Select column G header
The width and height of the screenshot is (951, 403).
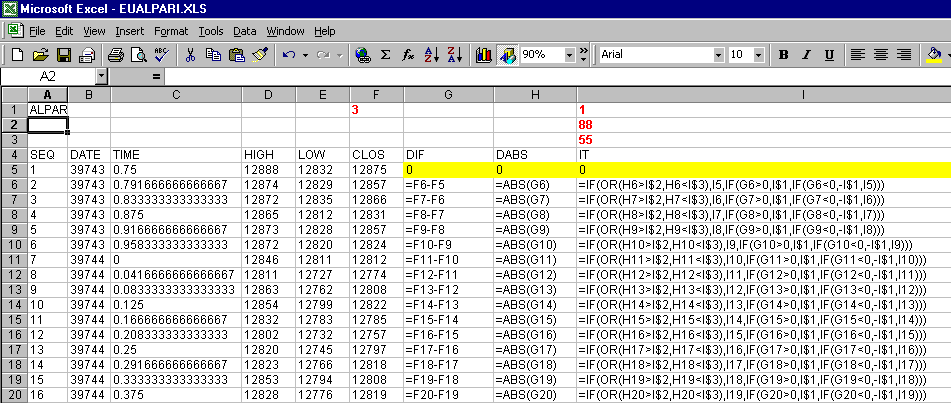point(448,94)
